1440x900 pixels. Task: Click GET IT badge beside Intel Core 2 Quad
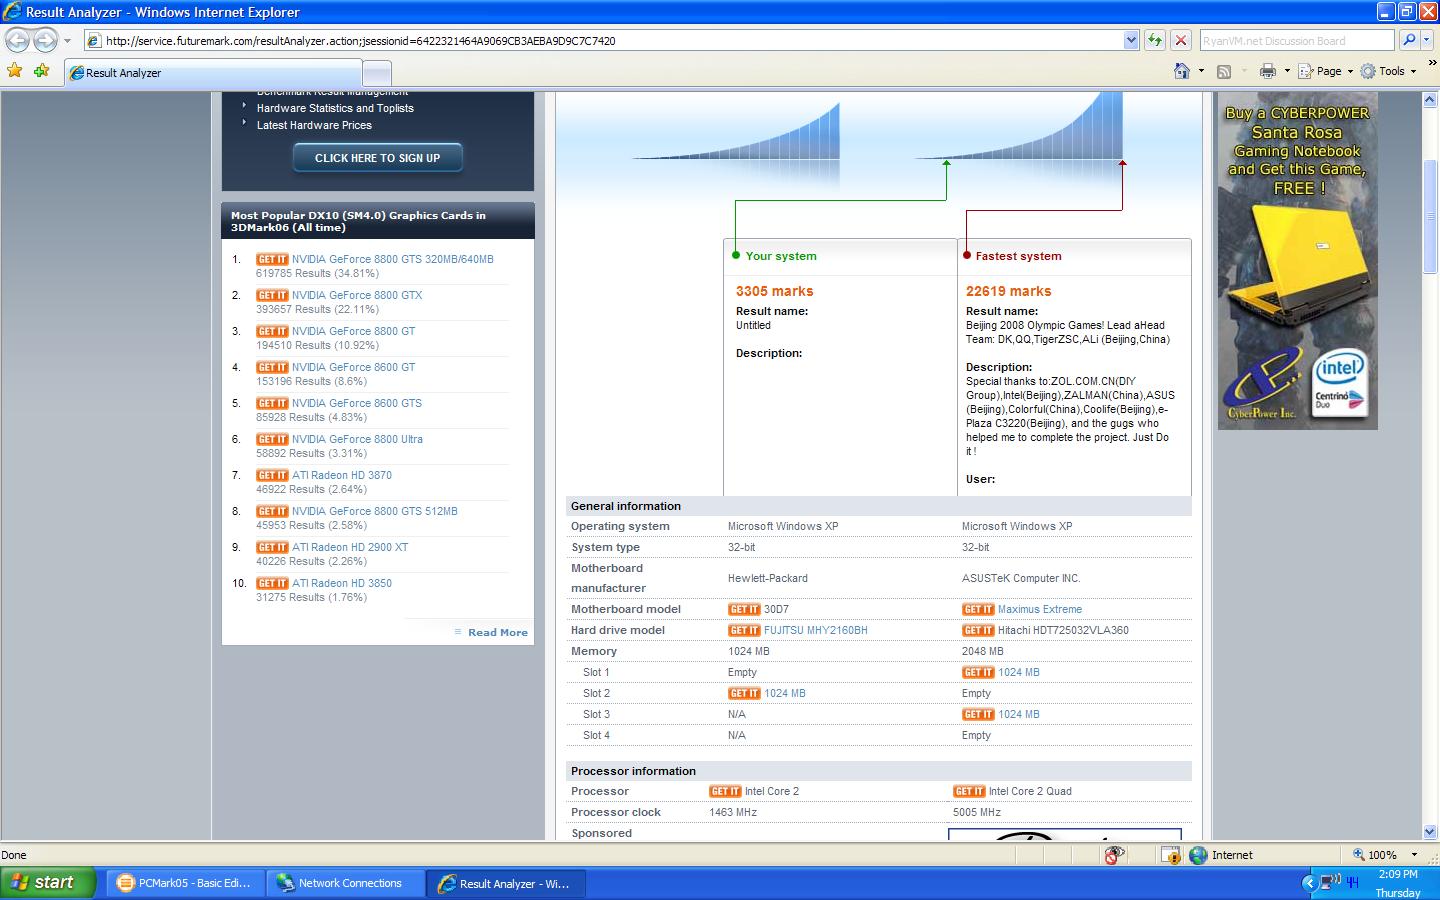969,791
